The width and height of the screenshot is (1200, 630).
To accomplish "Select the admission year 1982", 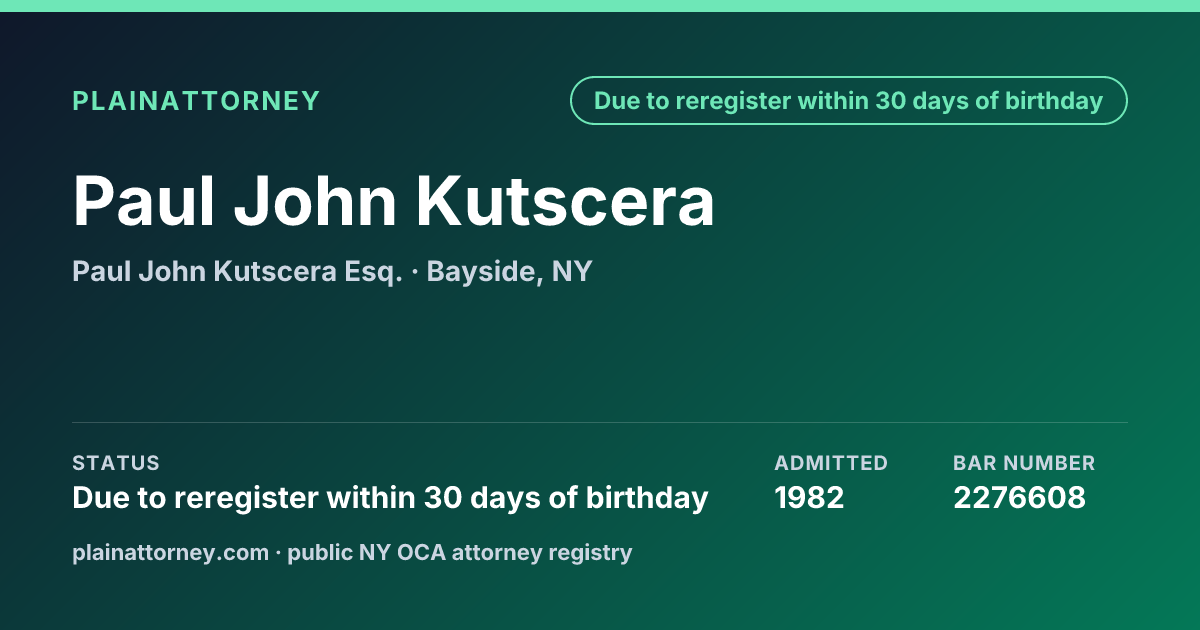I will tap(810, 497).
